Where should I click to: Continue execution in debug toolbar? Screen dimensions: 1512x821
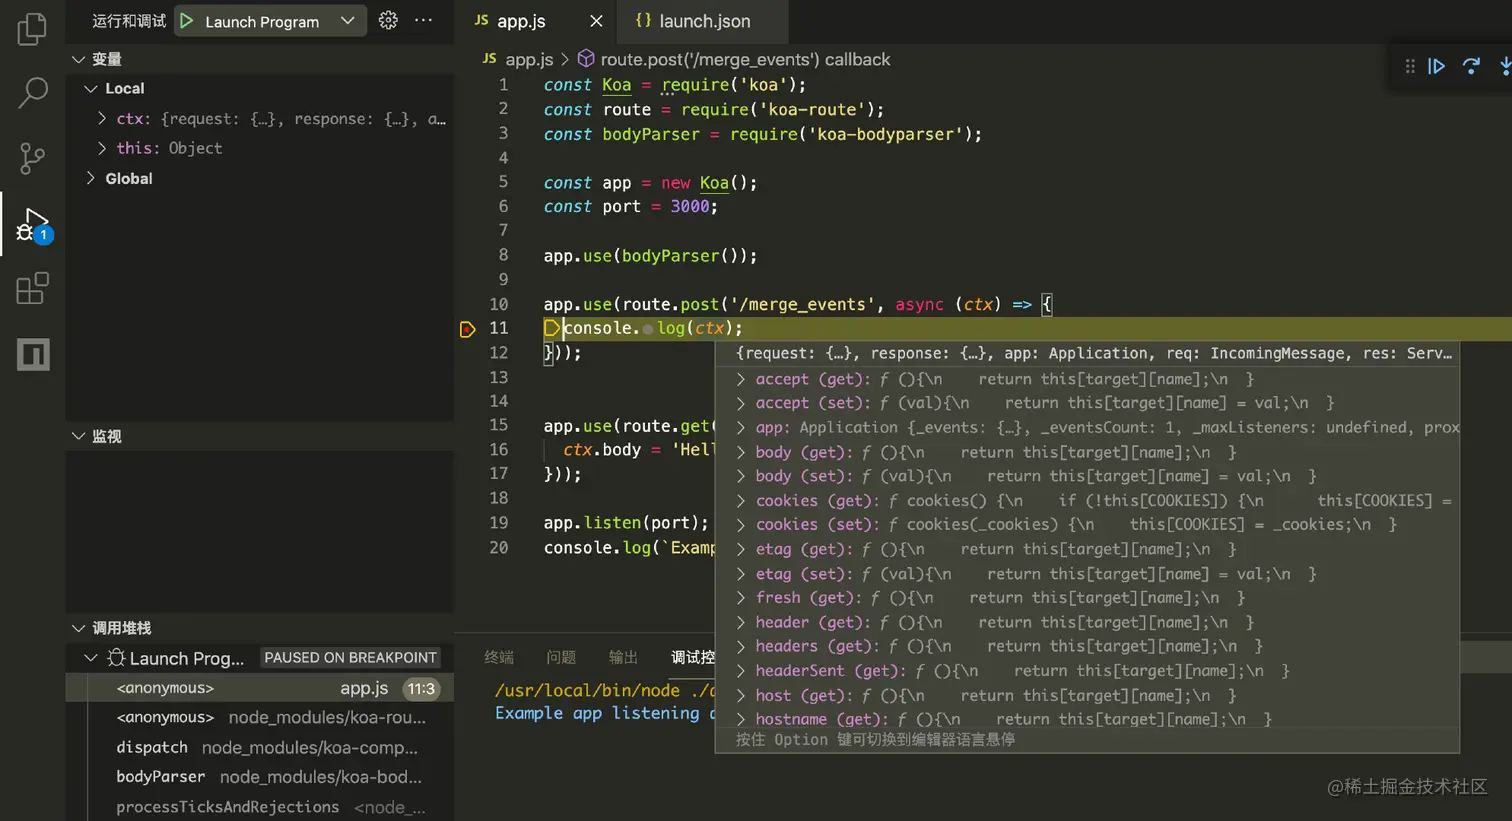coord(1437,66)
